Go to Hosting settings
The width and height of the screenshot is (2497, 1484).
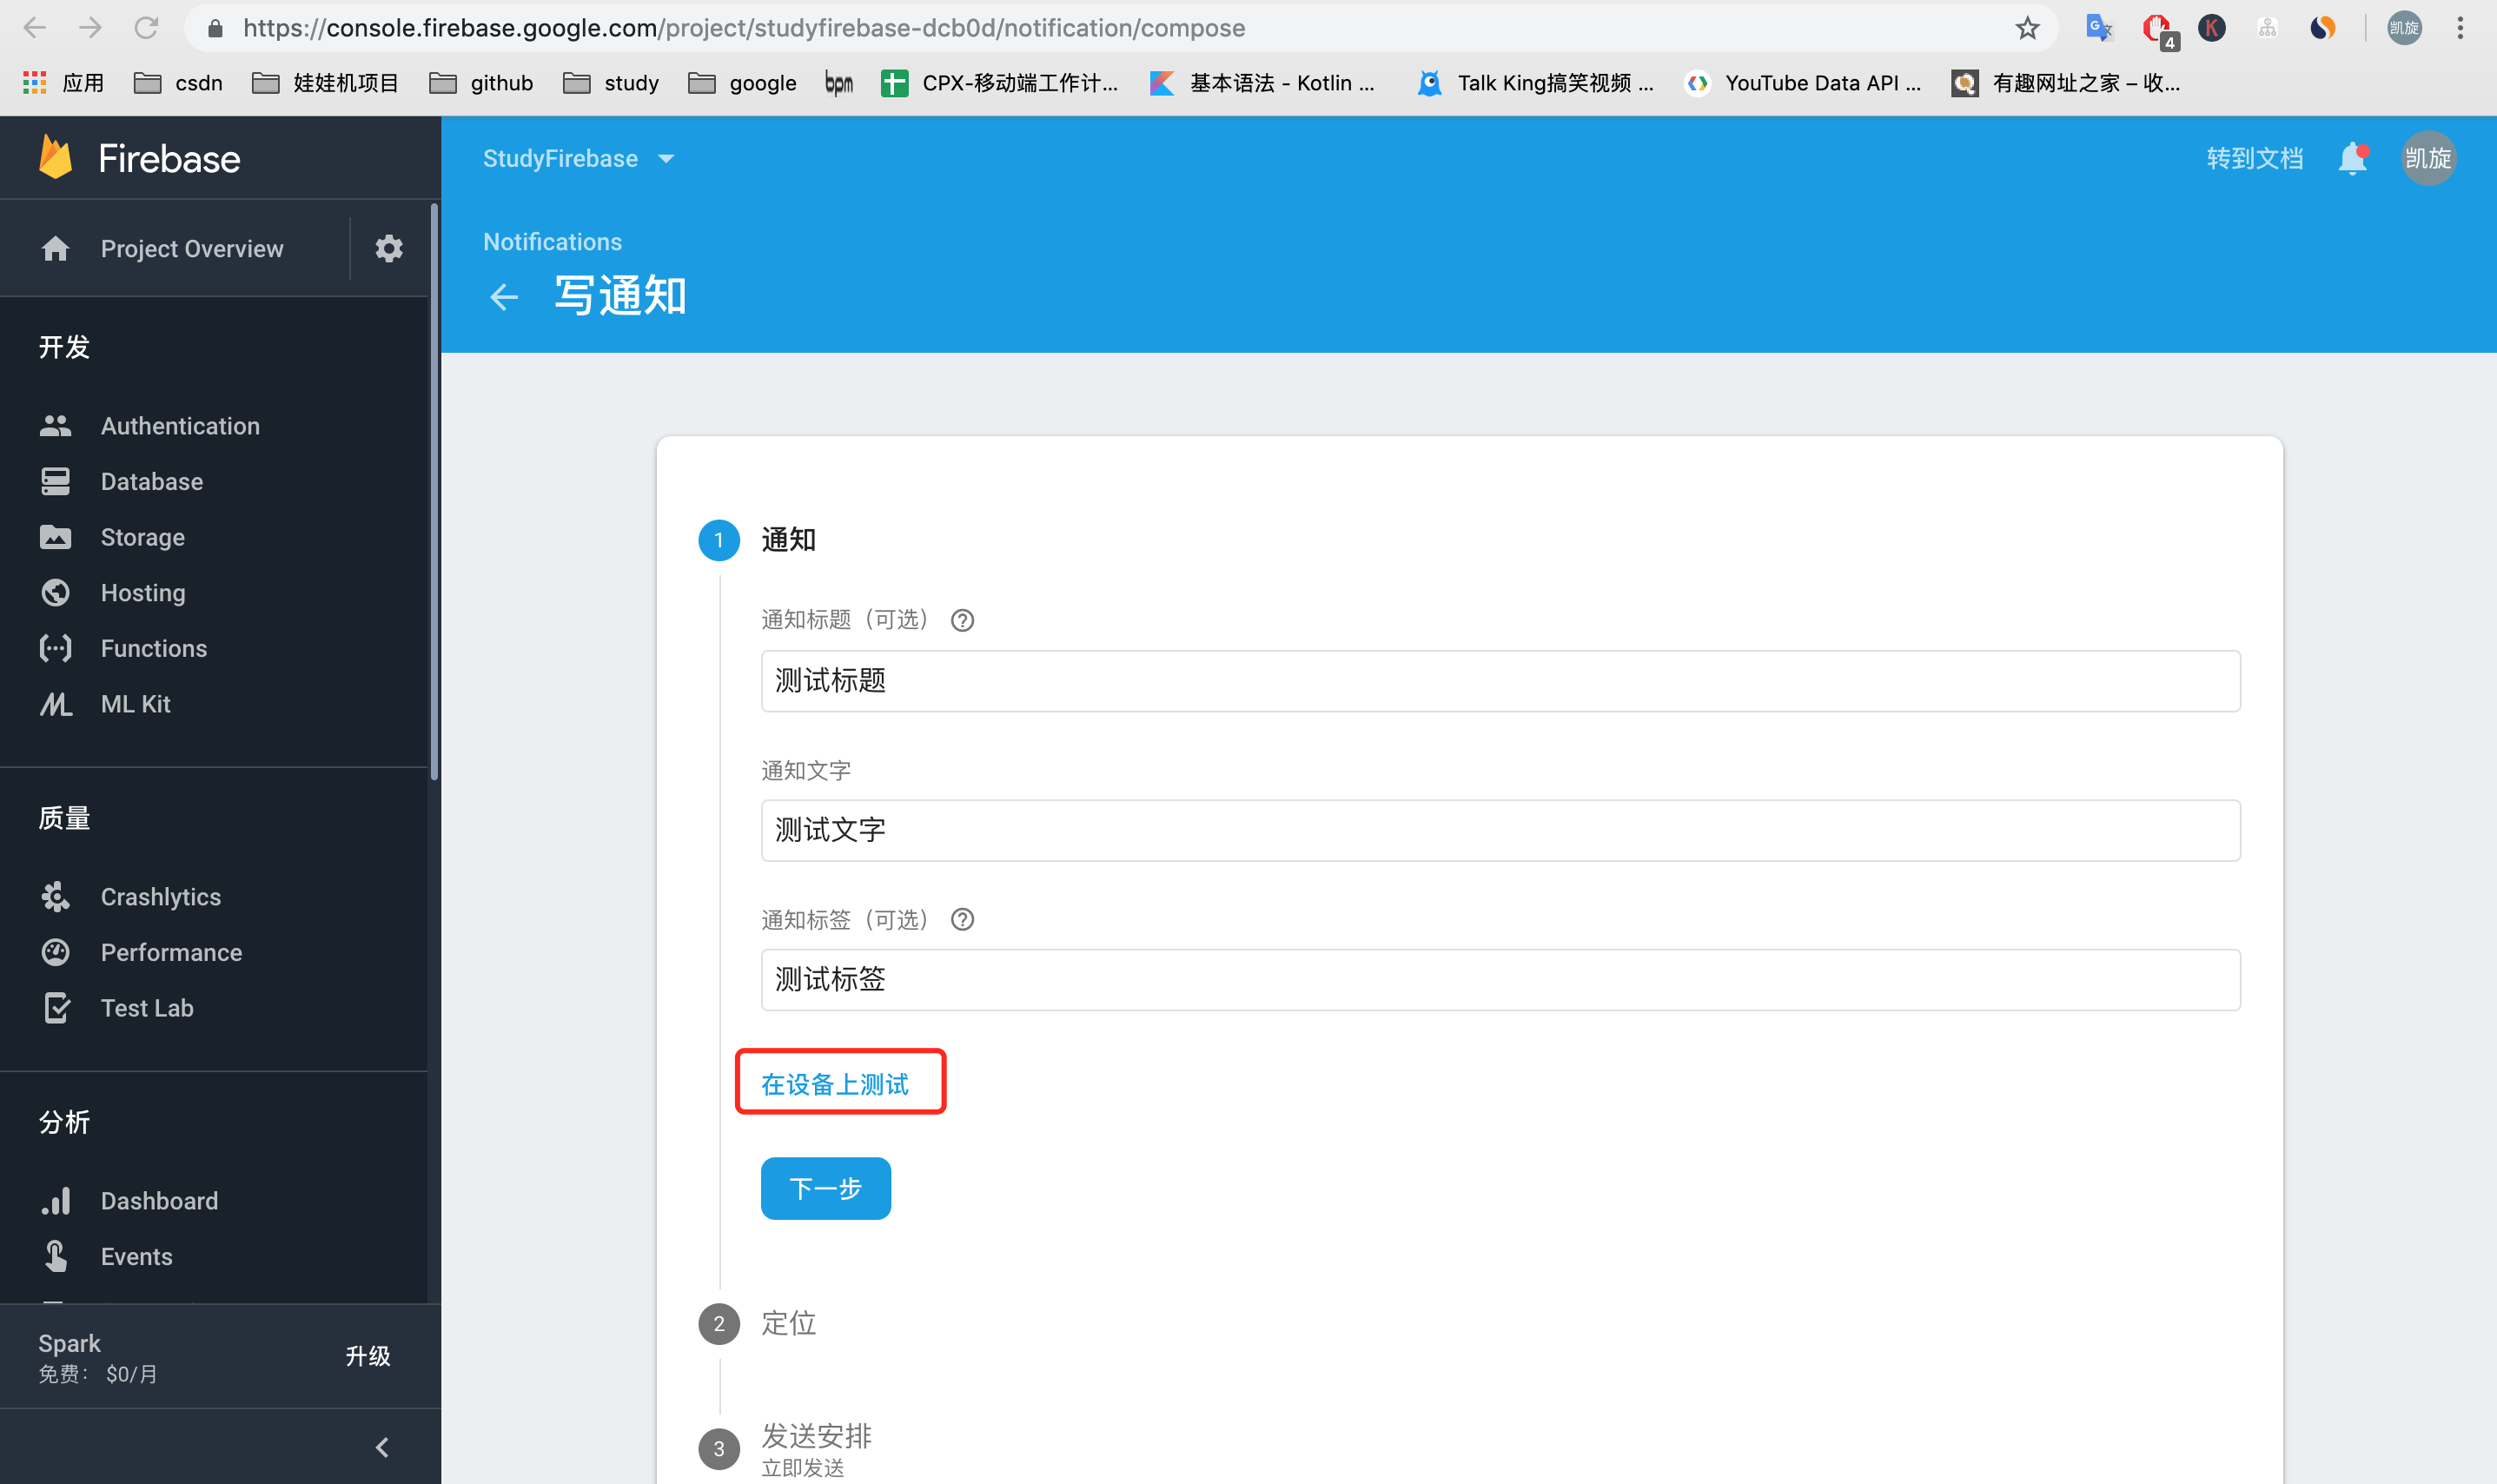click(x=142, y=592)
